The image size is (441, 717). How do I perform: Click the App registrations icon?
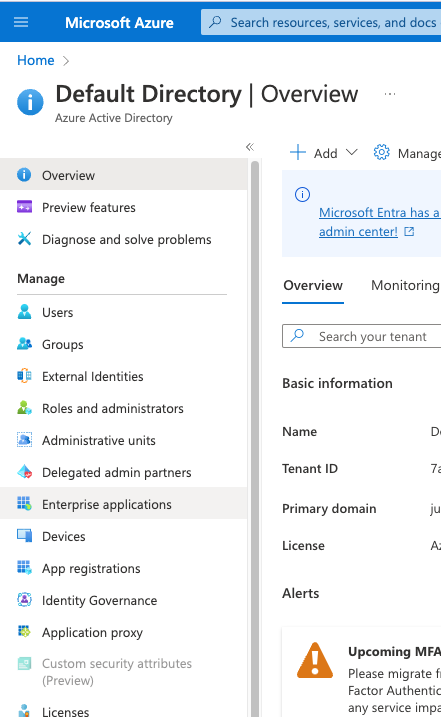(24, 568)
